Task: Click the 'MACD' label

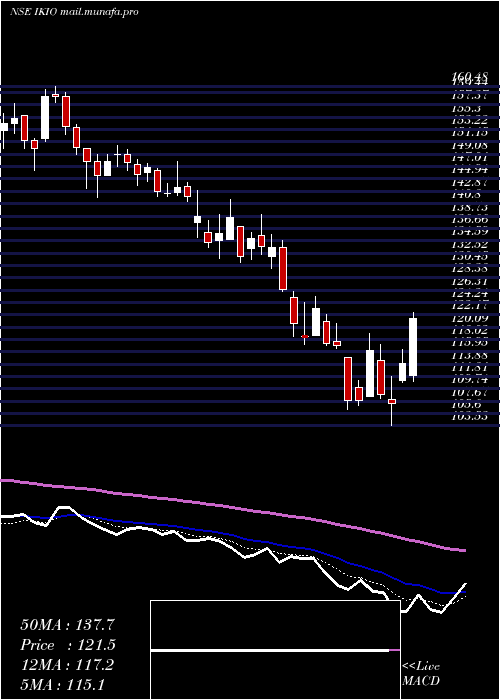Action: point(421,681)
